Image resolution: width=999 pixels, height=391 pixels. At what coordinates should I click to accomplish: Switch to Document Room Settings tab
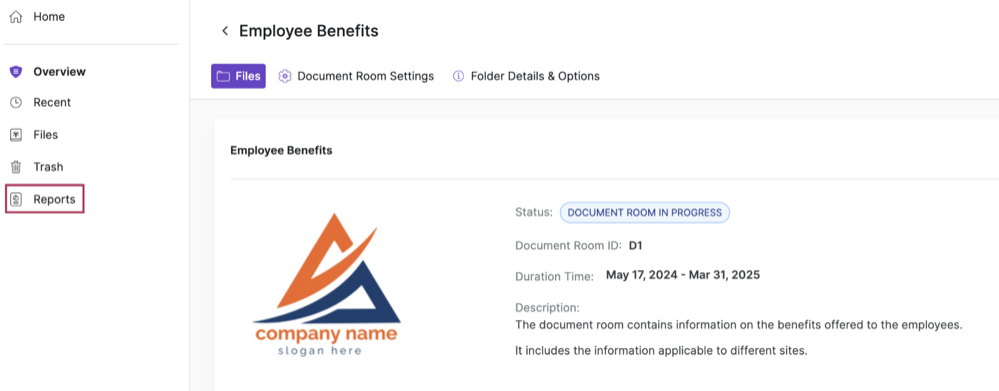(356, 76)
